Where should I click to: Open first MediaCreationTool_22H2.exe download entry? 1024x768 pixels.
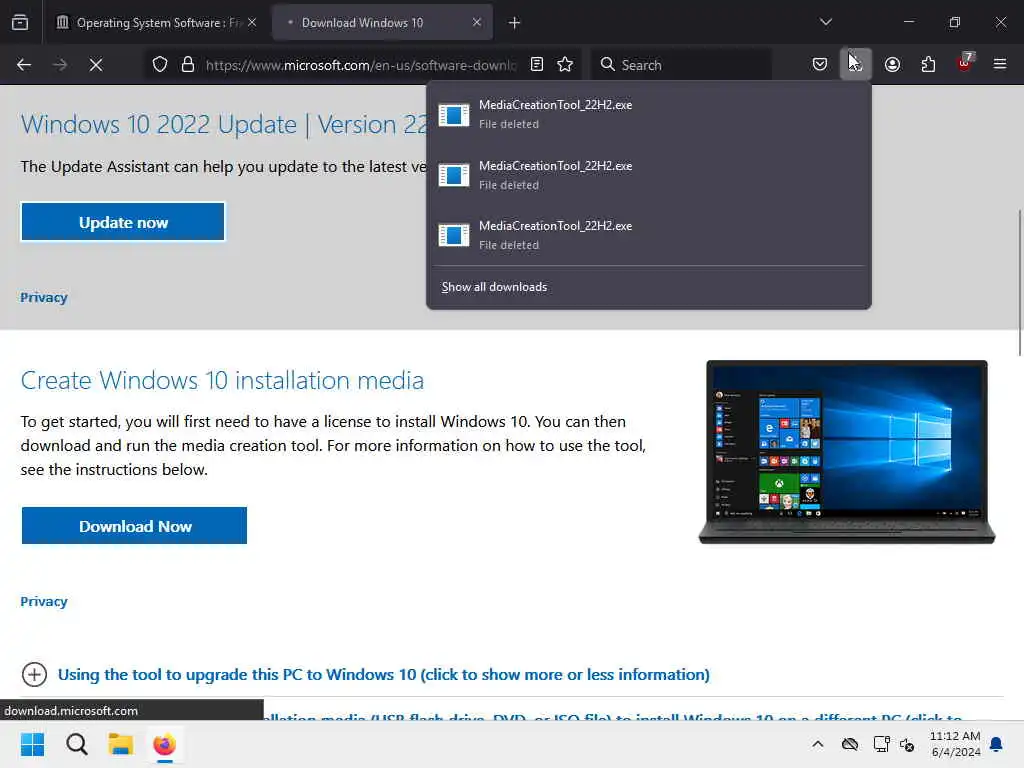click(x=648, y=114)
